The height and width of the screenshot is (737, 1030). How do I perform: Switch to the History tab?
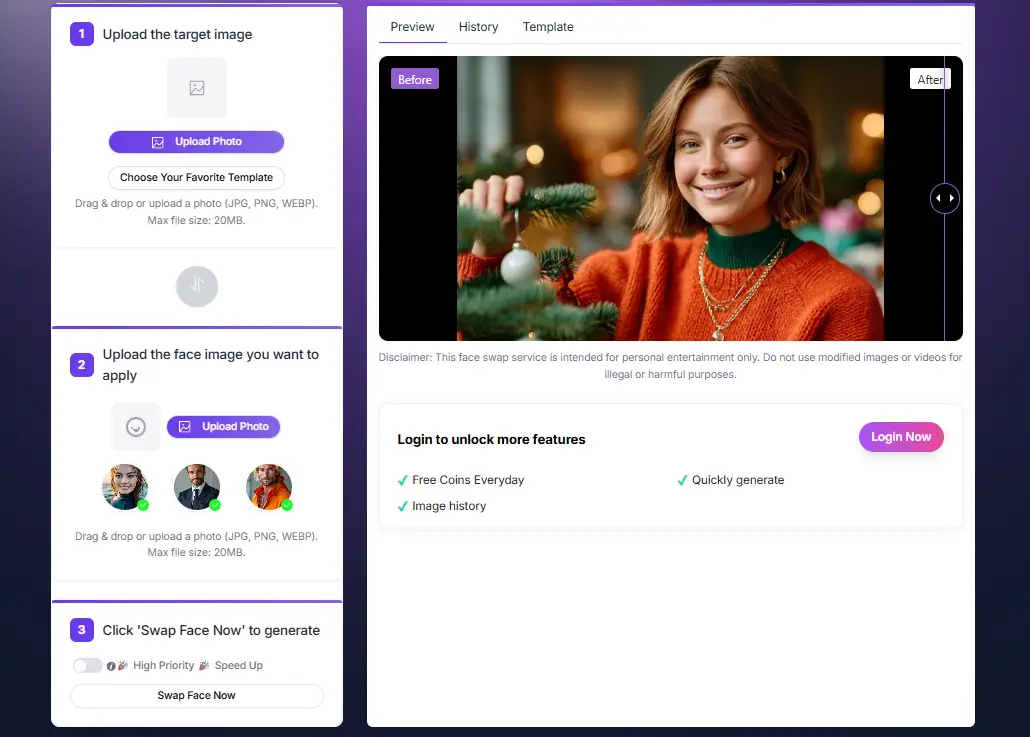(478, 27)
